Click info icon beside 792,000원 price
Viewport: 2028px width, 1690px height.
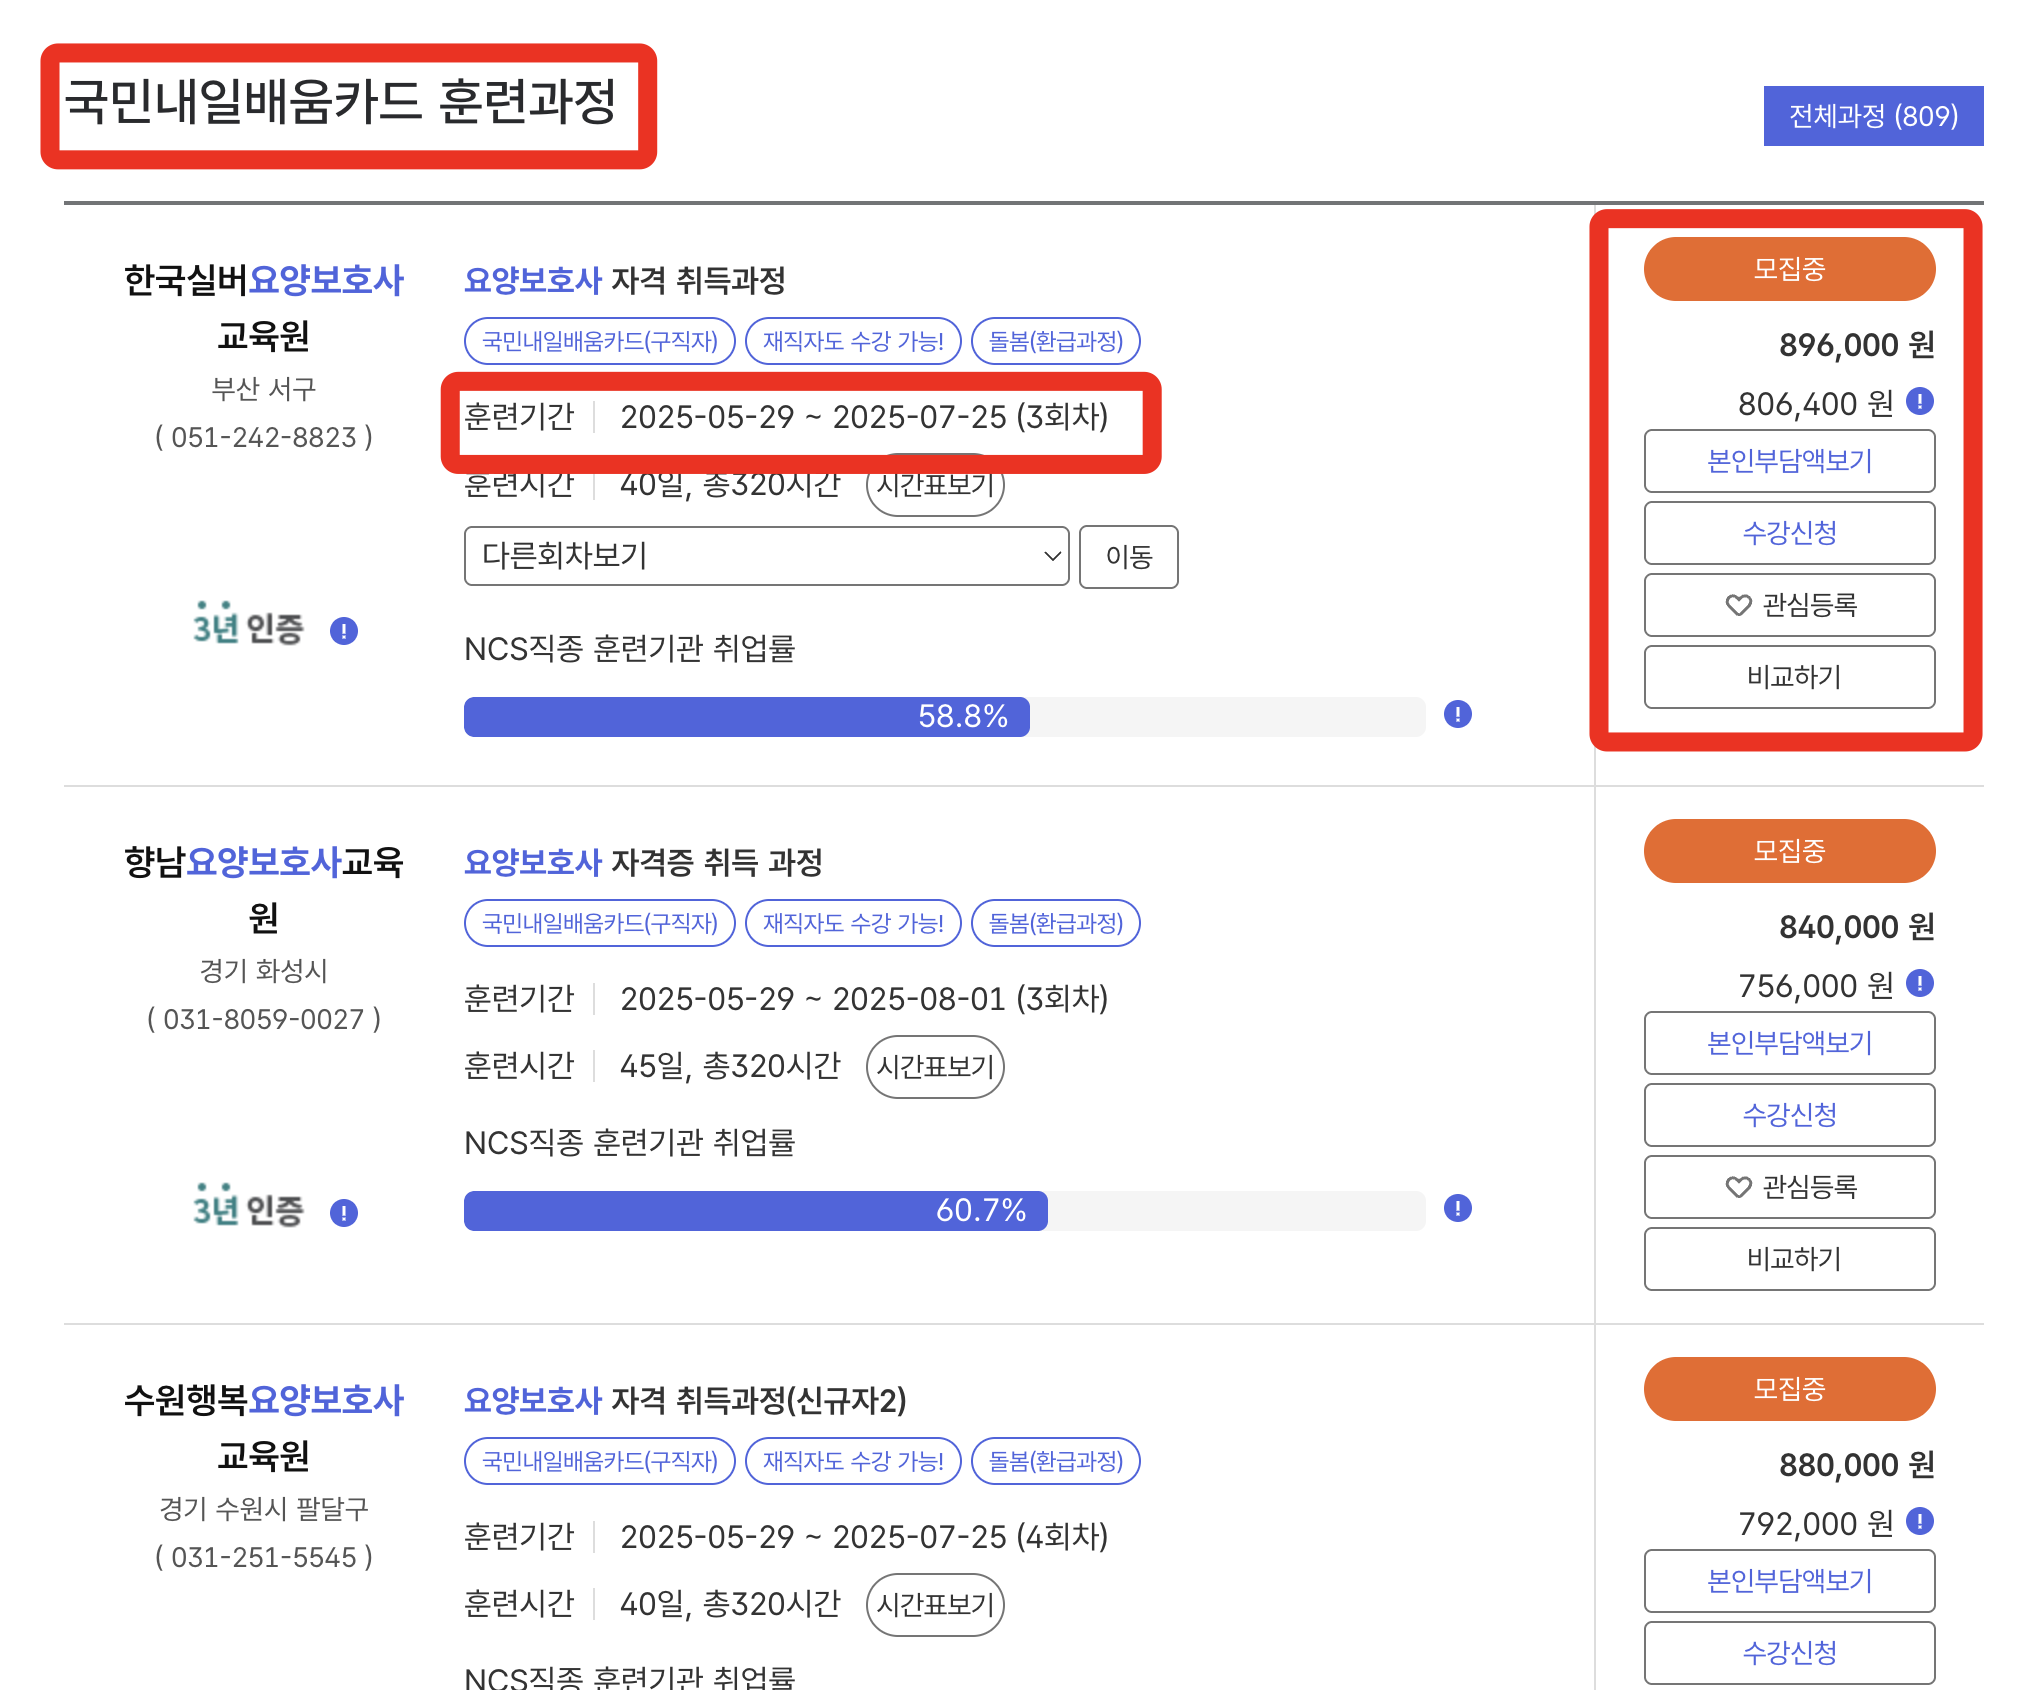tap(1919, 1524)
